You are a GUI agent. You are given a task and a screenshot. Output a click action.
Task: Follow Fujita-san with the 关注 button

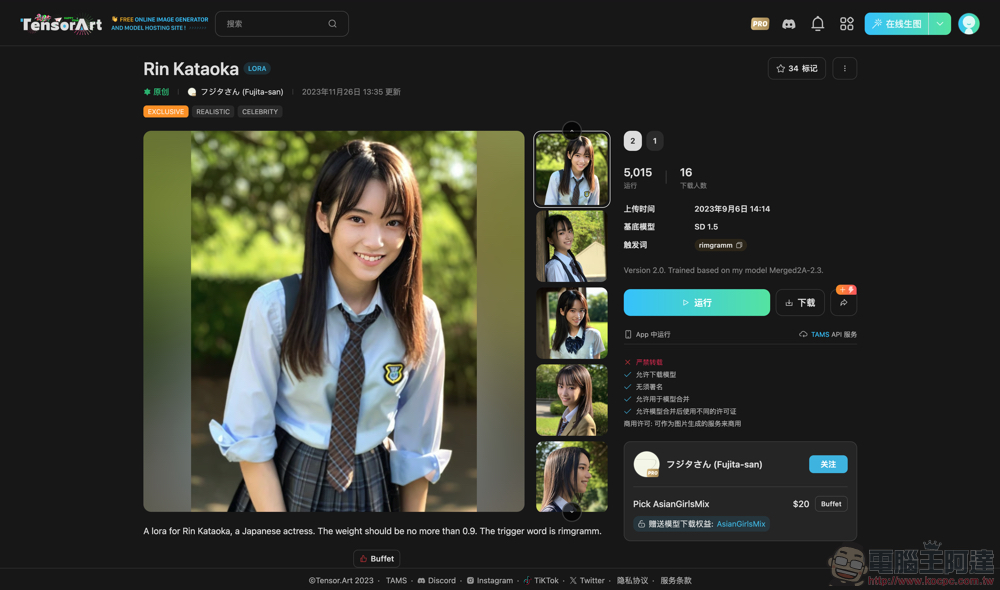[x=827, y=464]
